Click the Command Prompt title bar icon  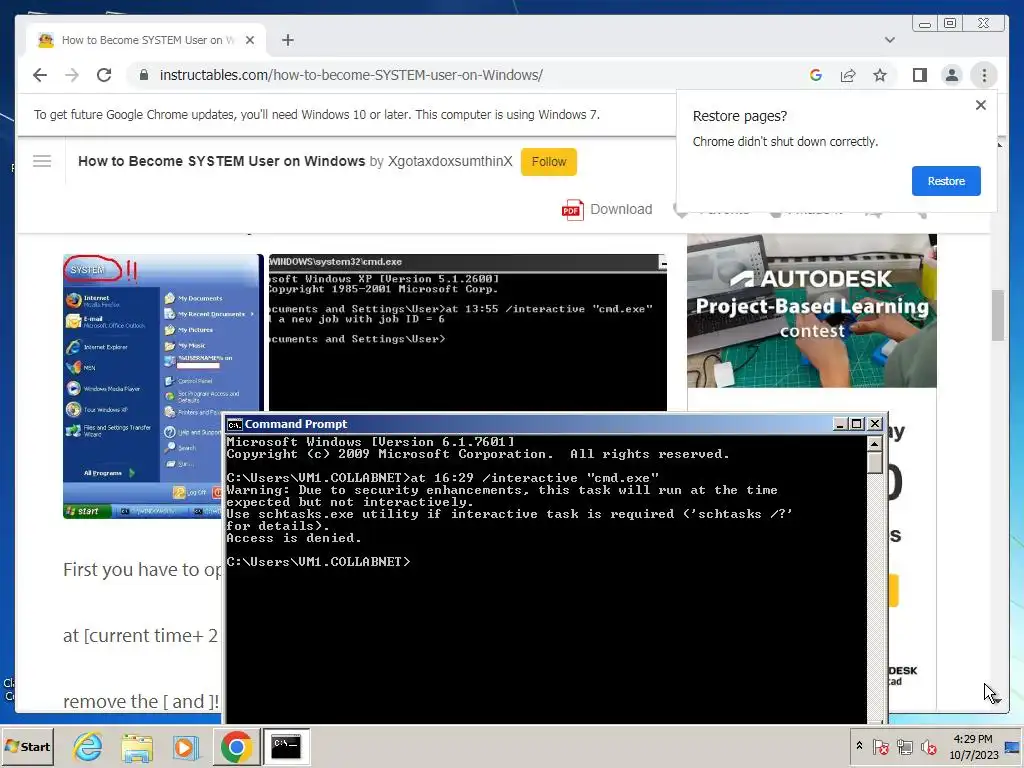tap(234, 424)
